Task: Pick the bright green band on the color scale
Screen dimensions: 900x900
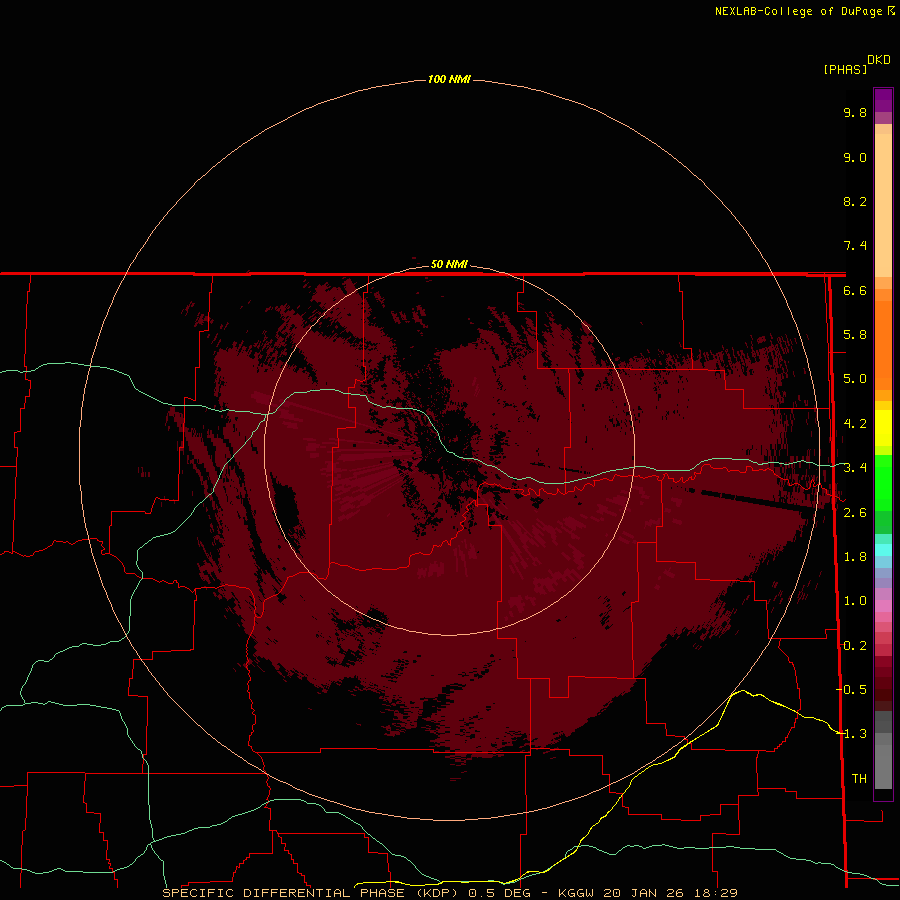Action: pyautogui.click(x=883, y=482)
